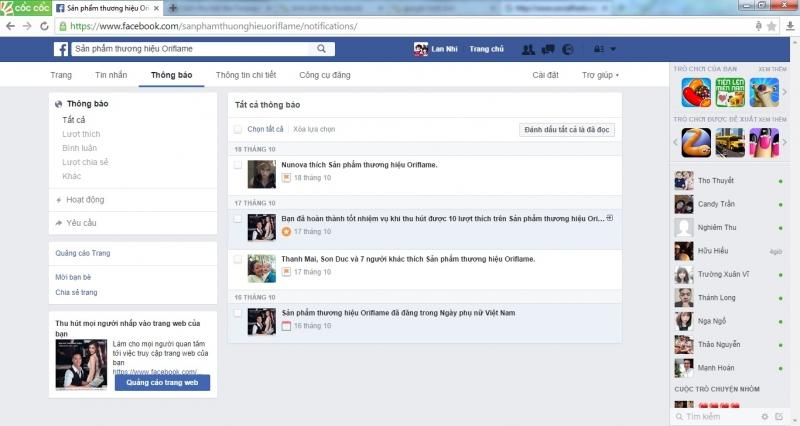This screenshot has width=800, height=426.
Task: Open the Công cụ đăng tab
Action: (324, 75)
